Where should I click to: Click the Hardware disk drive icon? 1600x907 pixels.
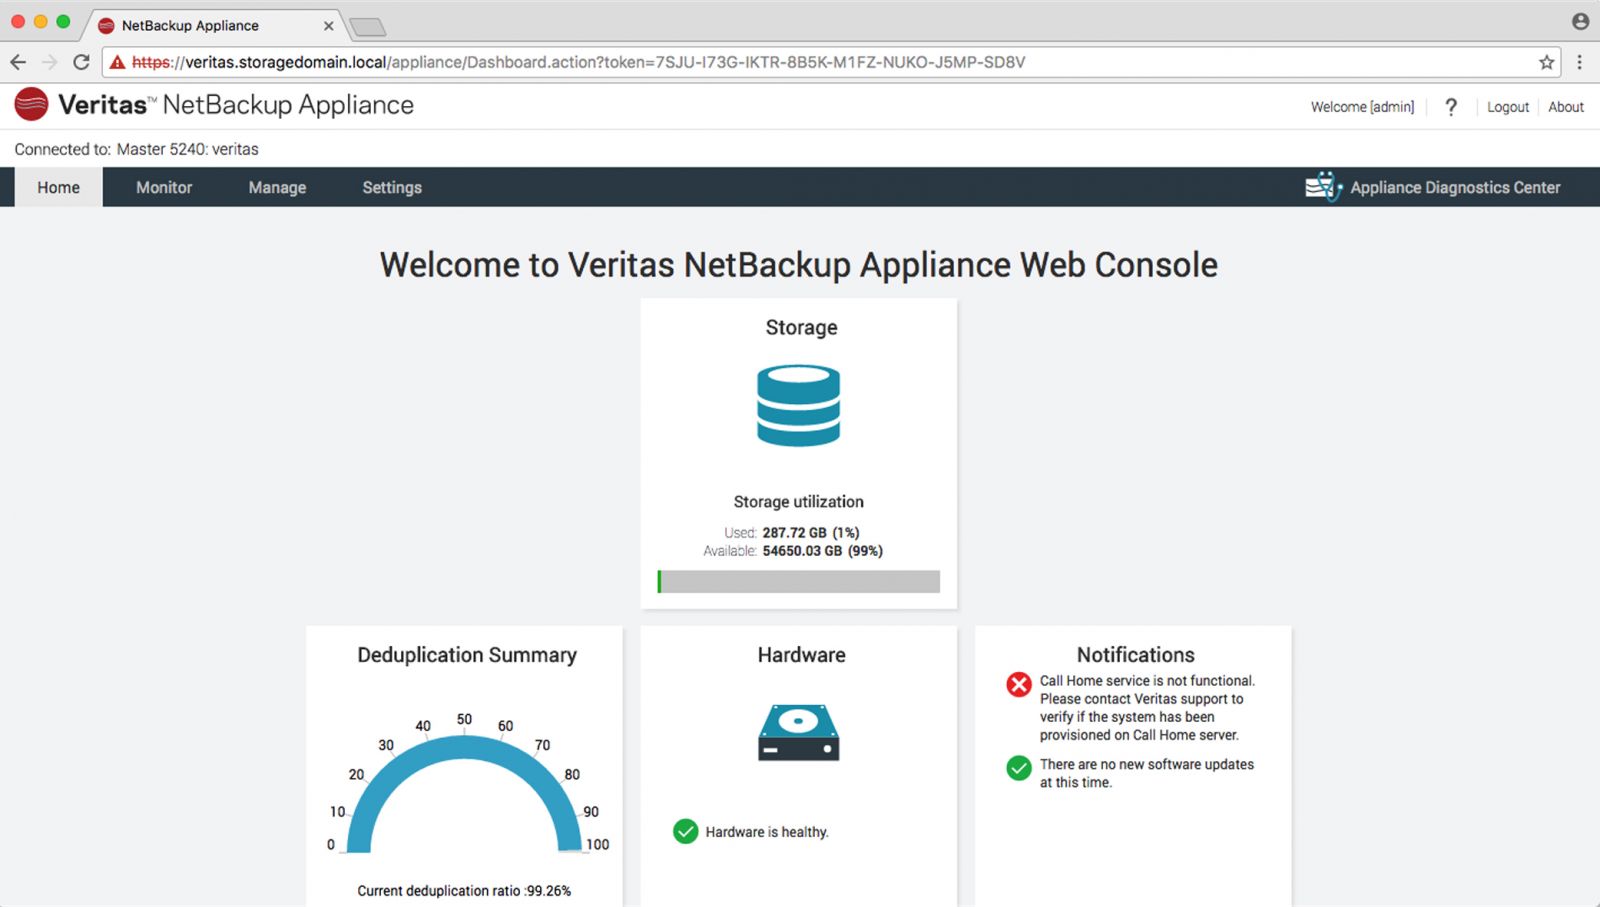point(798,732)
